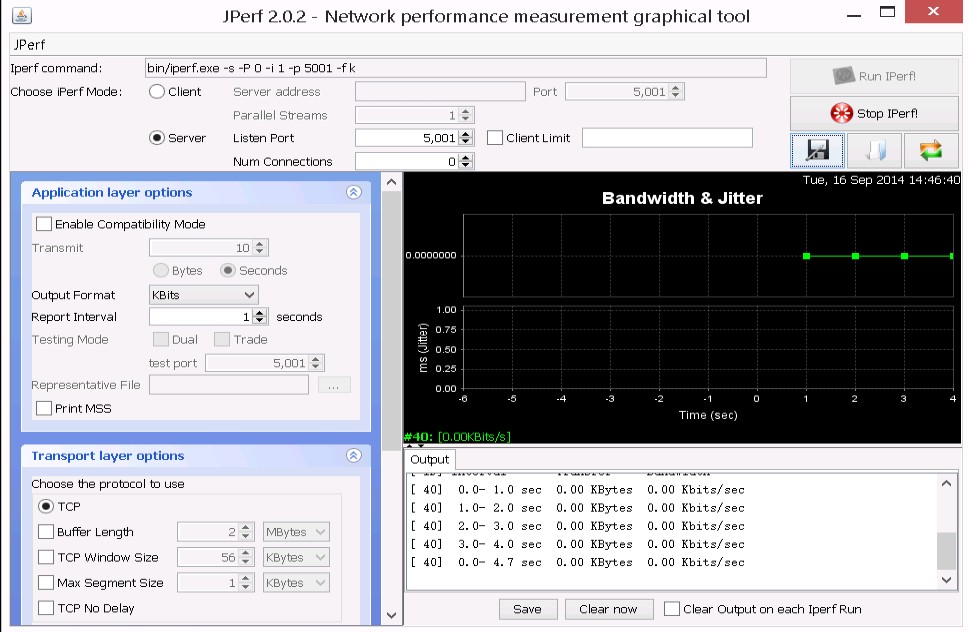Maximize the JPerf window

[887, 12]
